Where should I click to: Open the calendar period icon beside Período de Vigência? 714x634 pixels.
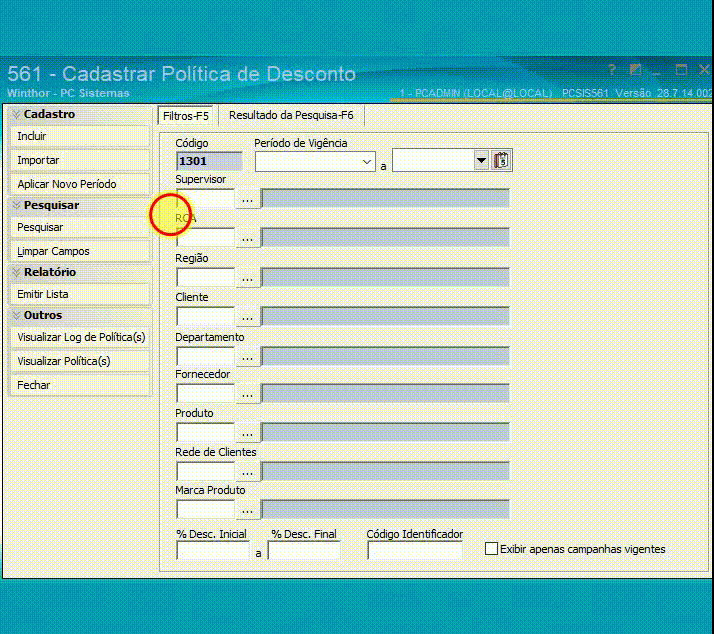pyautogui.click(x=501, y=161)
